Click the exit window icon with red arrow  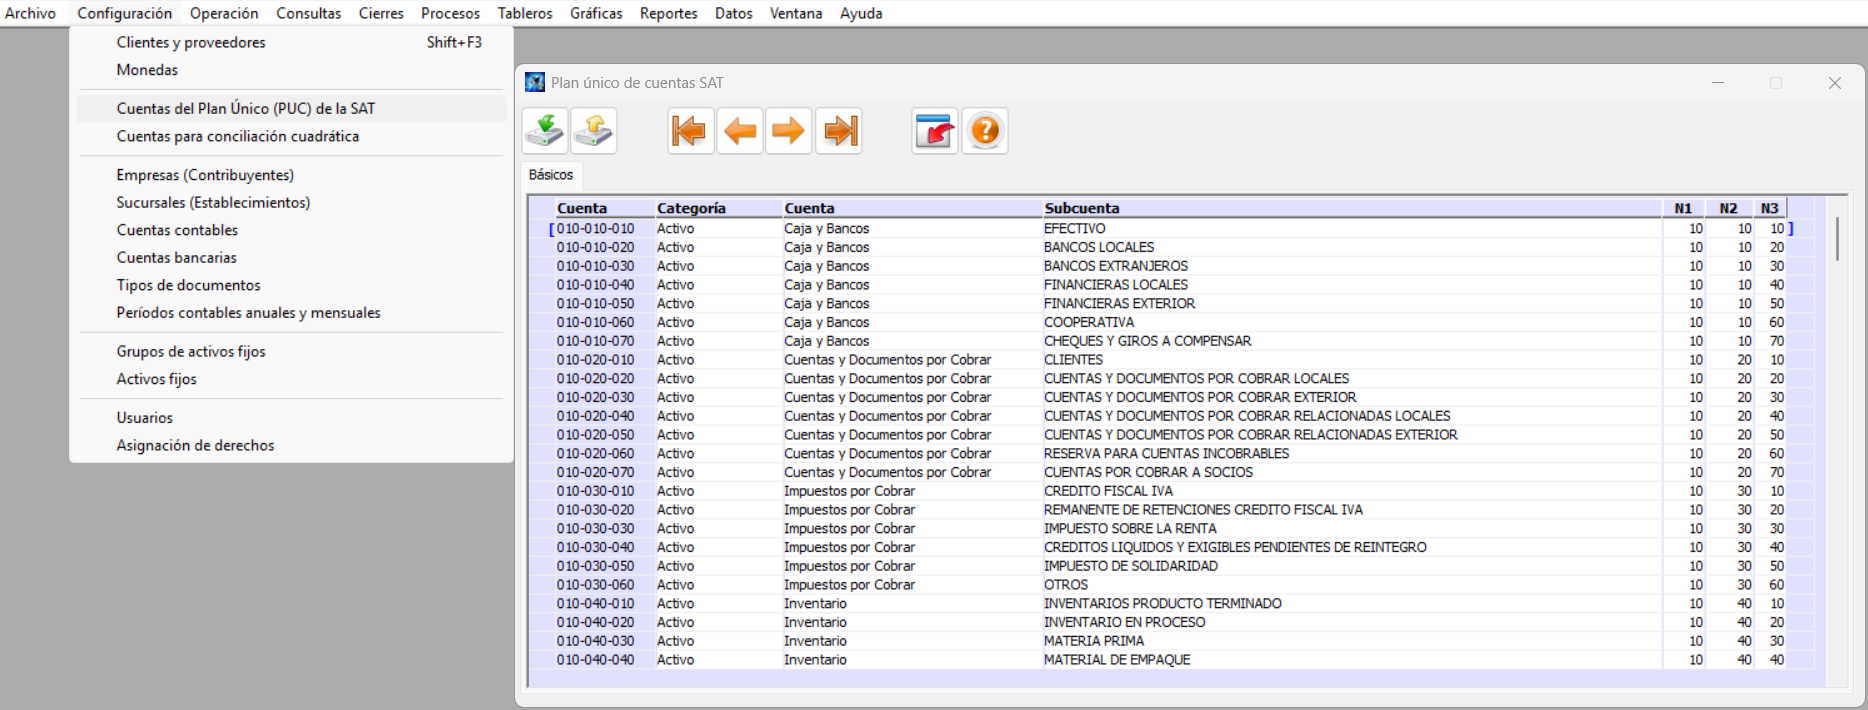click(935, 131)
